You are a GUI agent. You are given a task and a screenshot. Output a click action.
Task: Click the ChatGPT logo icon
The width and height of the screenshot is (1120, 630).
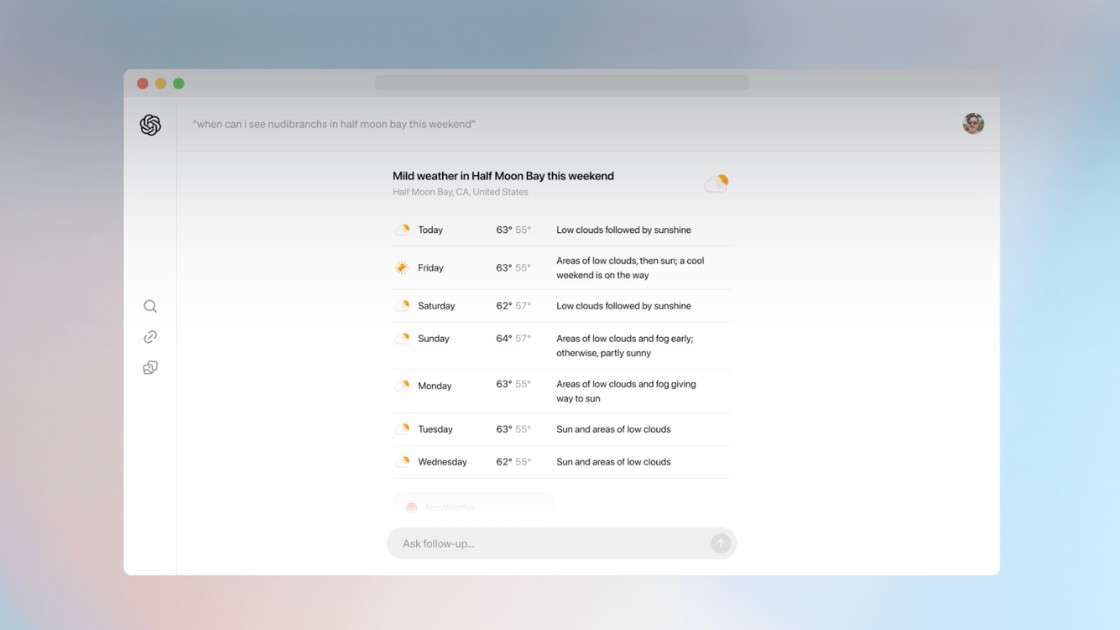150,125
